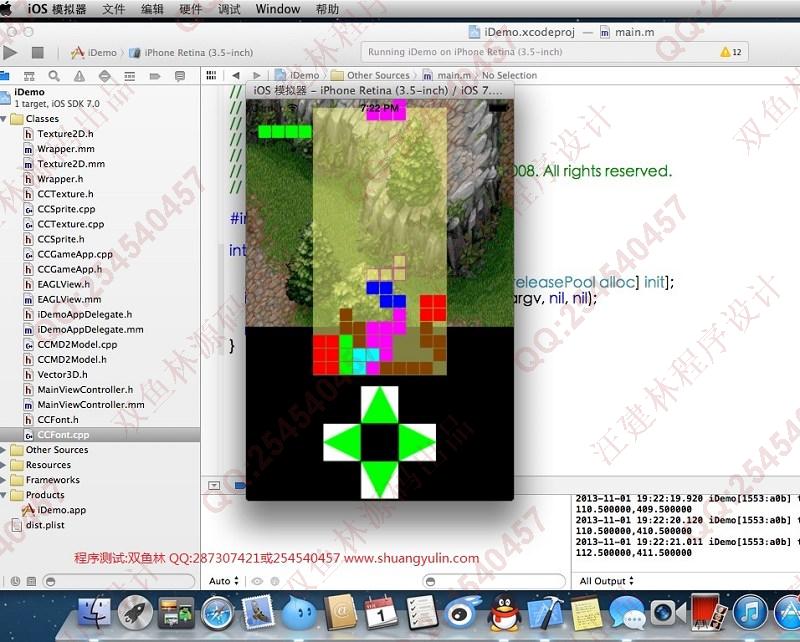Select CCSprite.cpp file
Image resolution: width=800 pixels, height=642 pixels.
(66, 209)
